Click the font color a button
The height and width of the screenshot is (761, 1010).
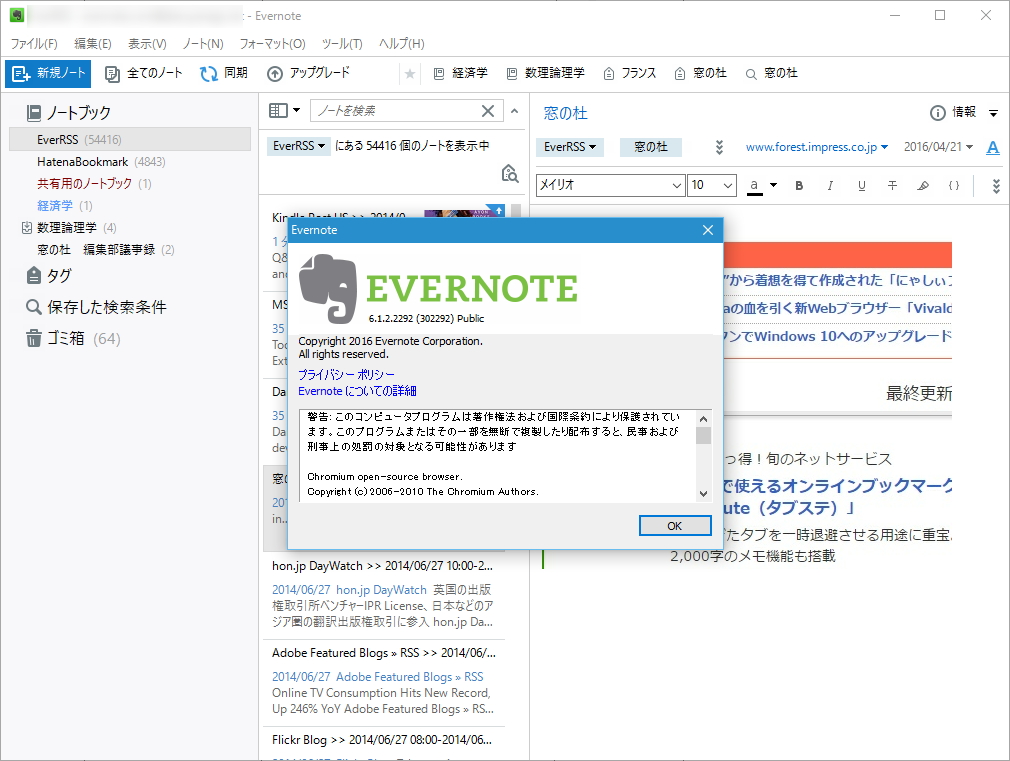point(754,186)
